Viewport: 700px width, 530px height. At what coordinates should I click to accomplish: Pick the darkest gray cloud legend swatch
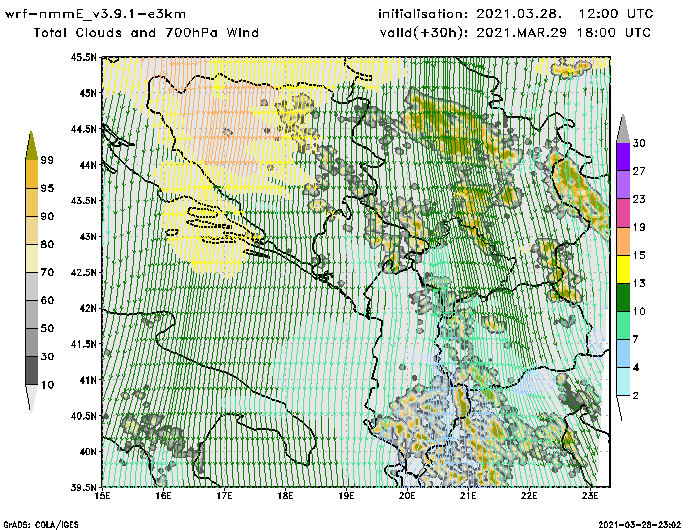[x=31, y=371]
